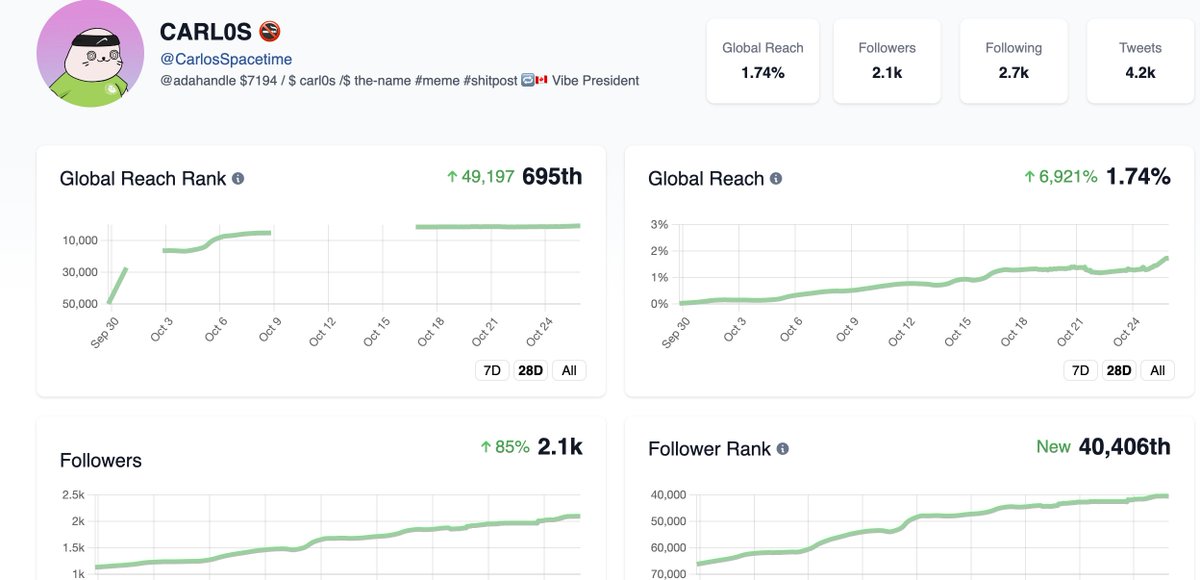Click the Tweets 4.2k stat card

(x=1140, y=60)
